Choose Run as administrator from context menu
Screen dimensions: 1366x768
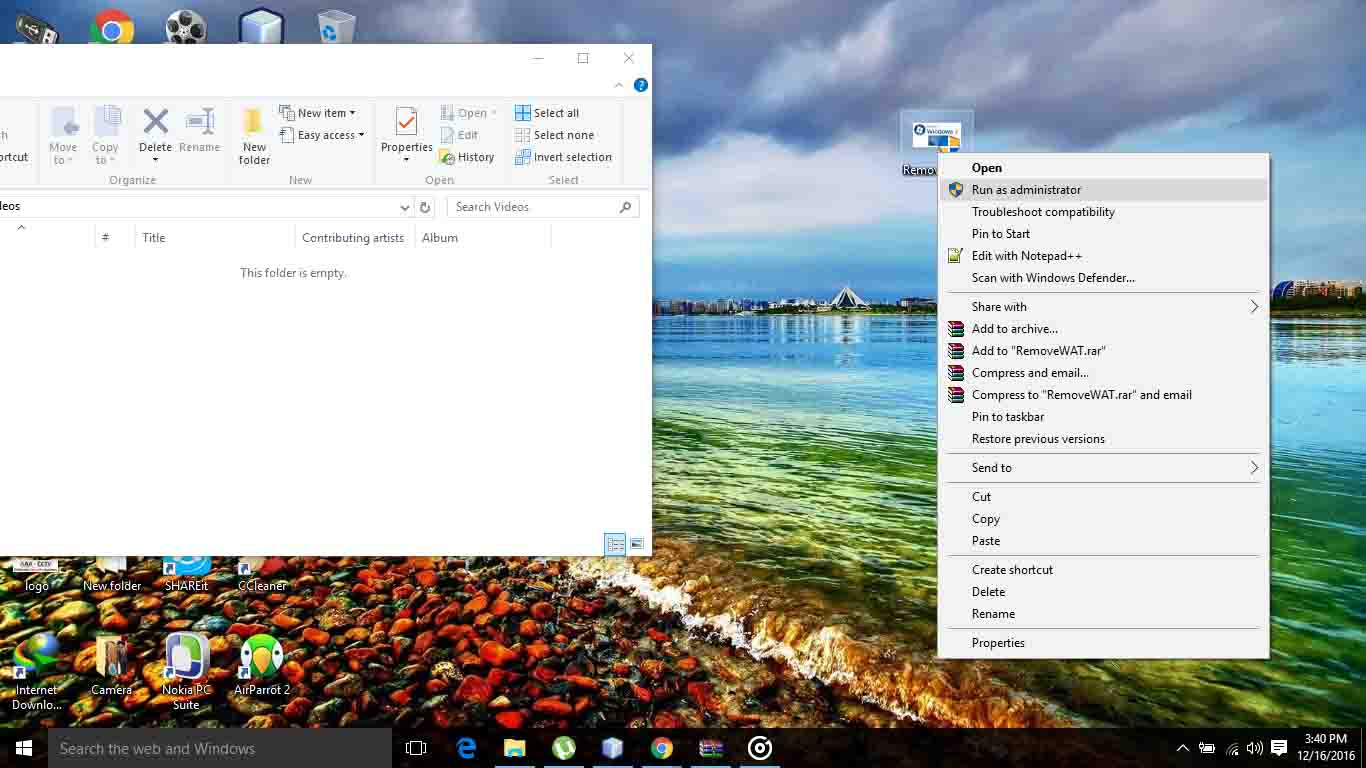tap(1026, 189)
